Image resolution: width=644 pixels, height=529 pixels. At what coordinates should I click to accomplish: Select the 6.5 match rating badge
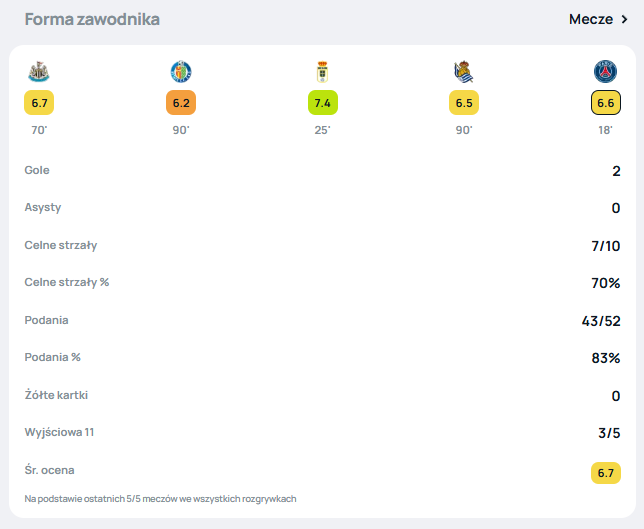click(x=464, y=102)
